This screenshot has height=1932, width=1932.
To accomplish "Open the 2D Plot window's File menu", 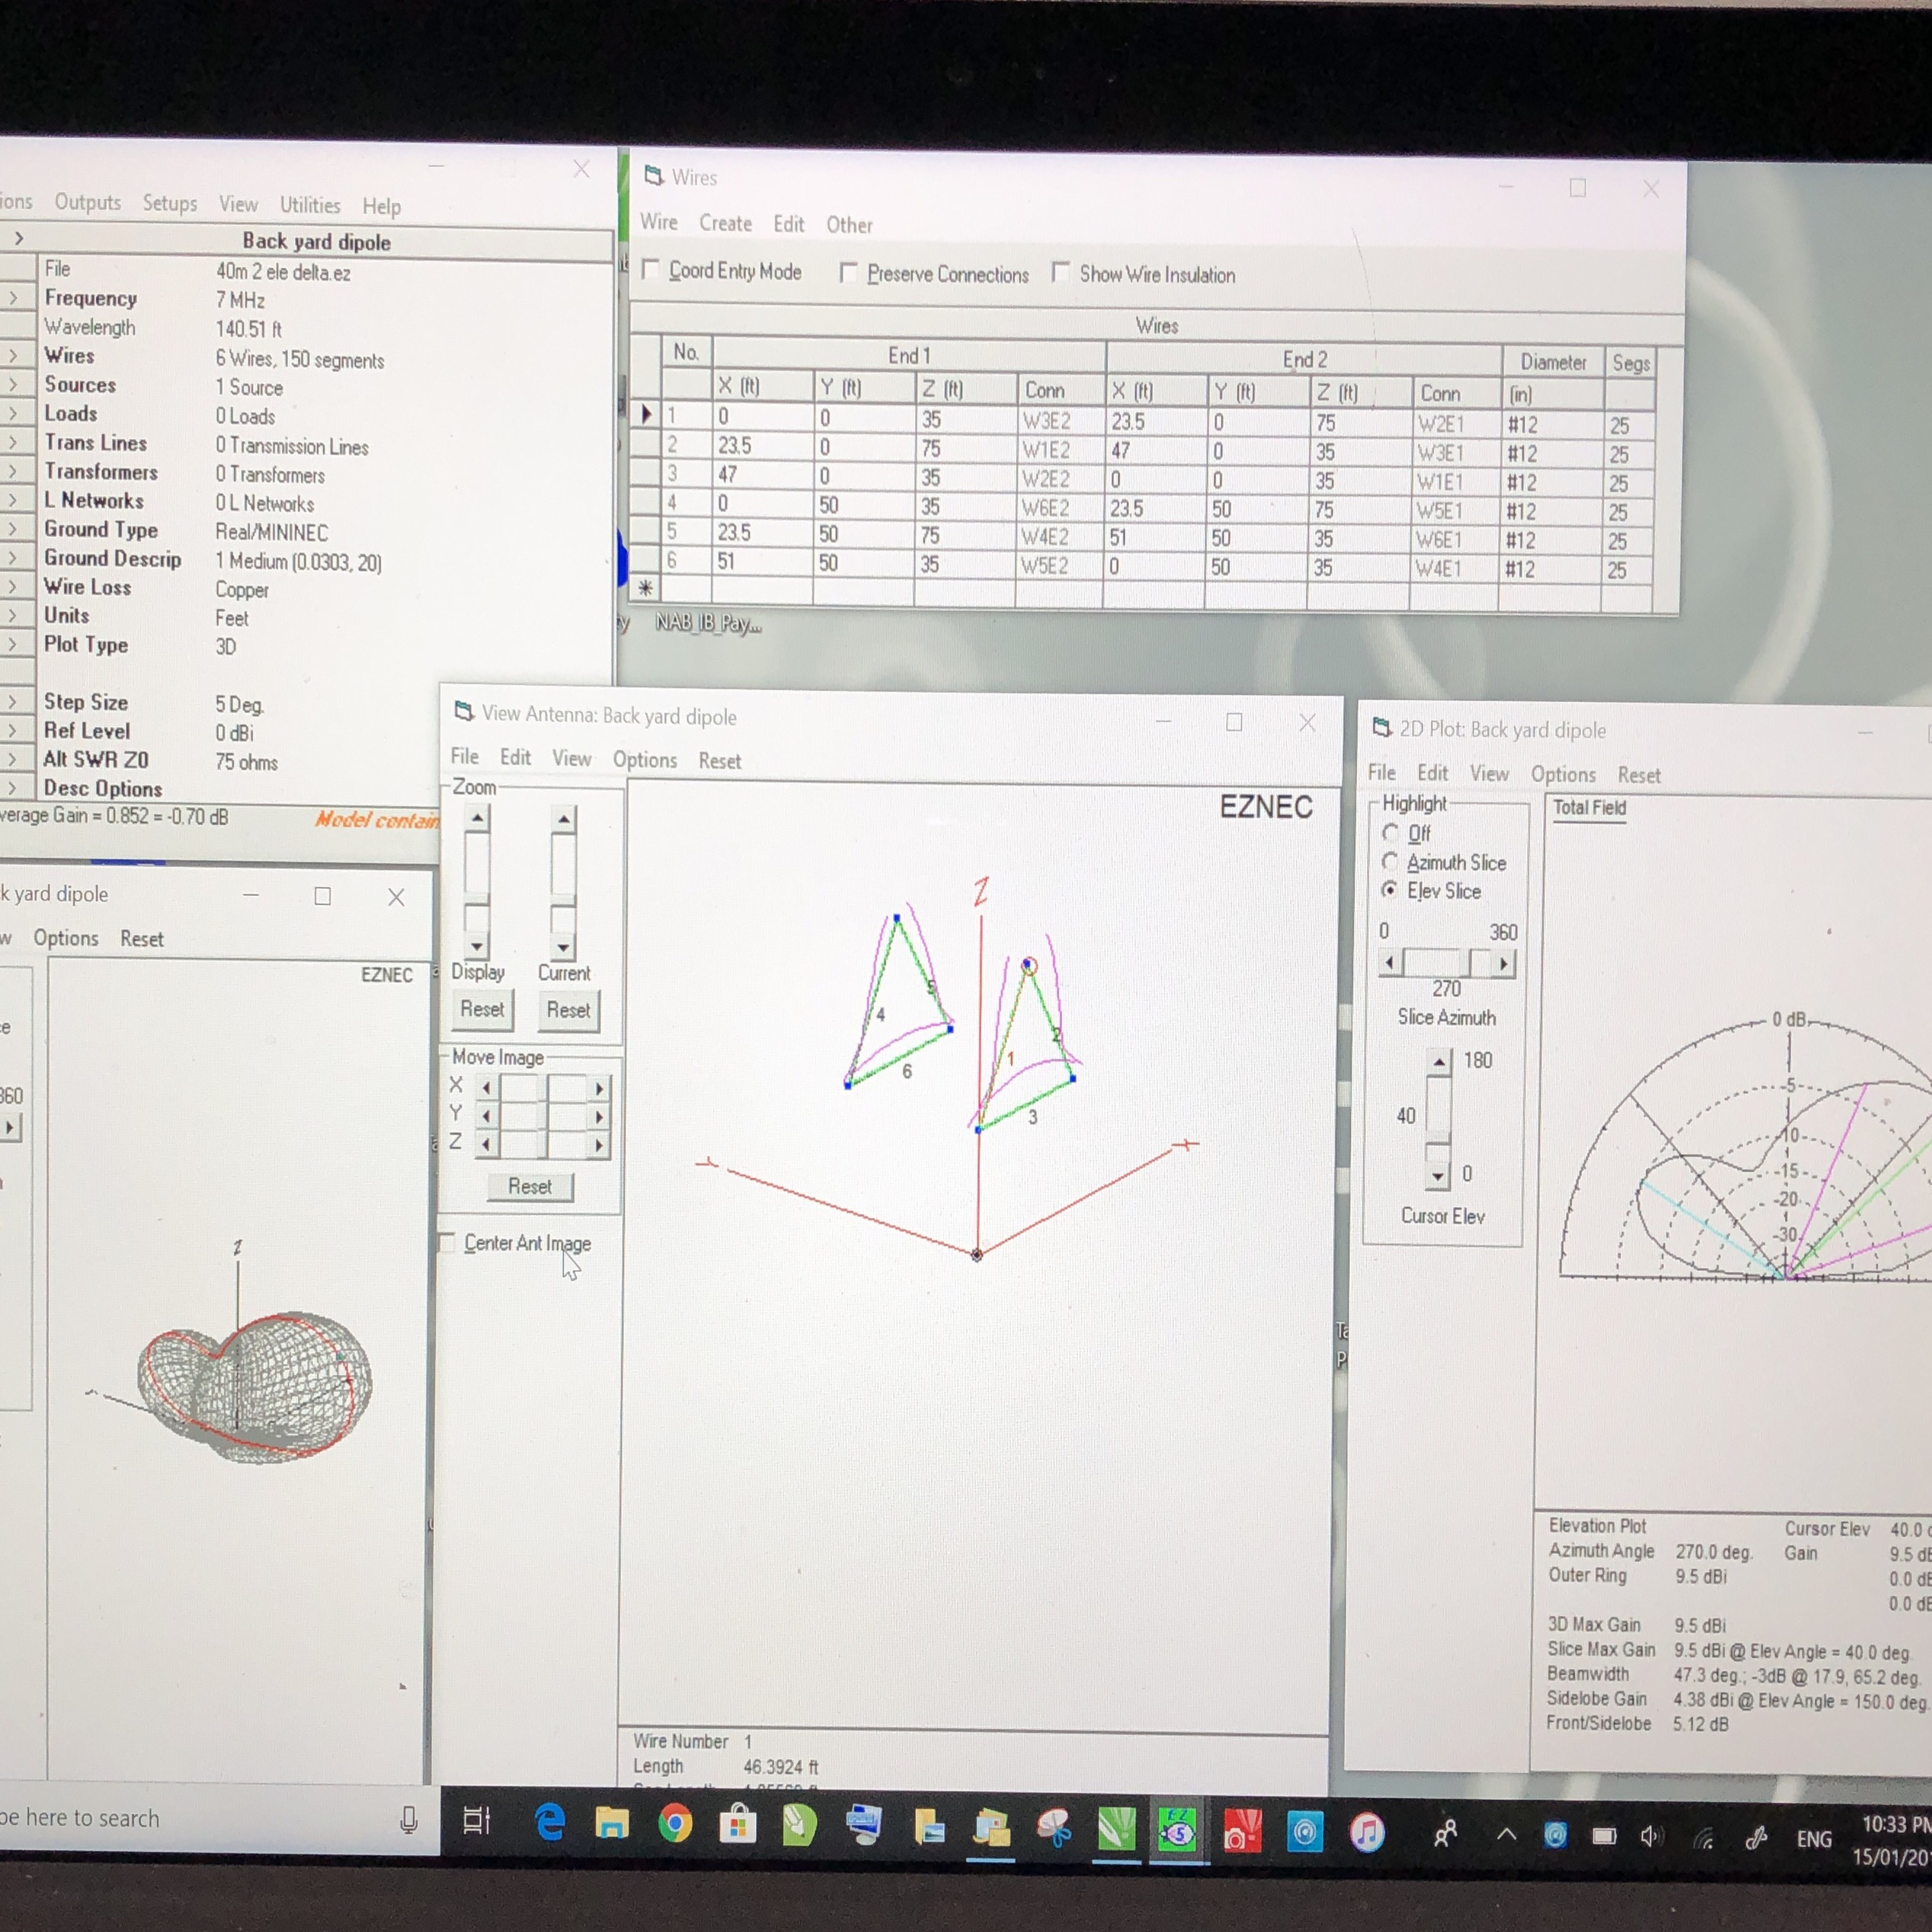I will click(1381, 772).
